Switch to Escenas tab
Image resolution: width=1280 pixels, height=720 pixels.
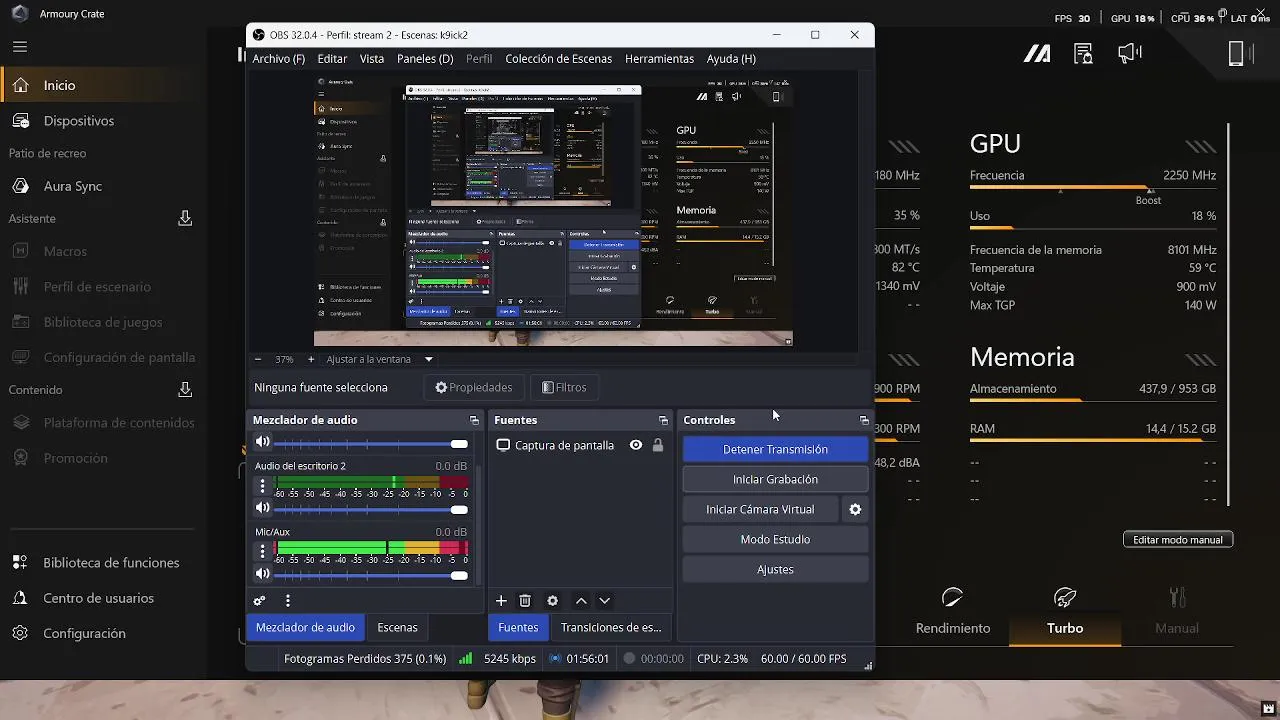click(x=397, y=628)
